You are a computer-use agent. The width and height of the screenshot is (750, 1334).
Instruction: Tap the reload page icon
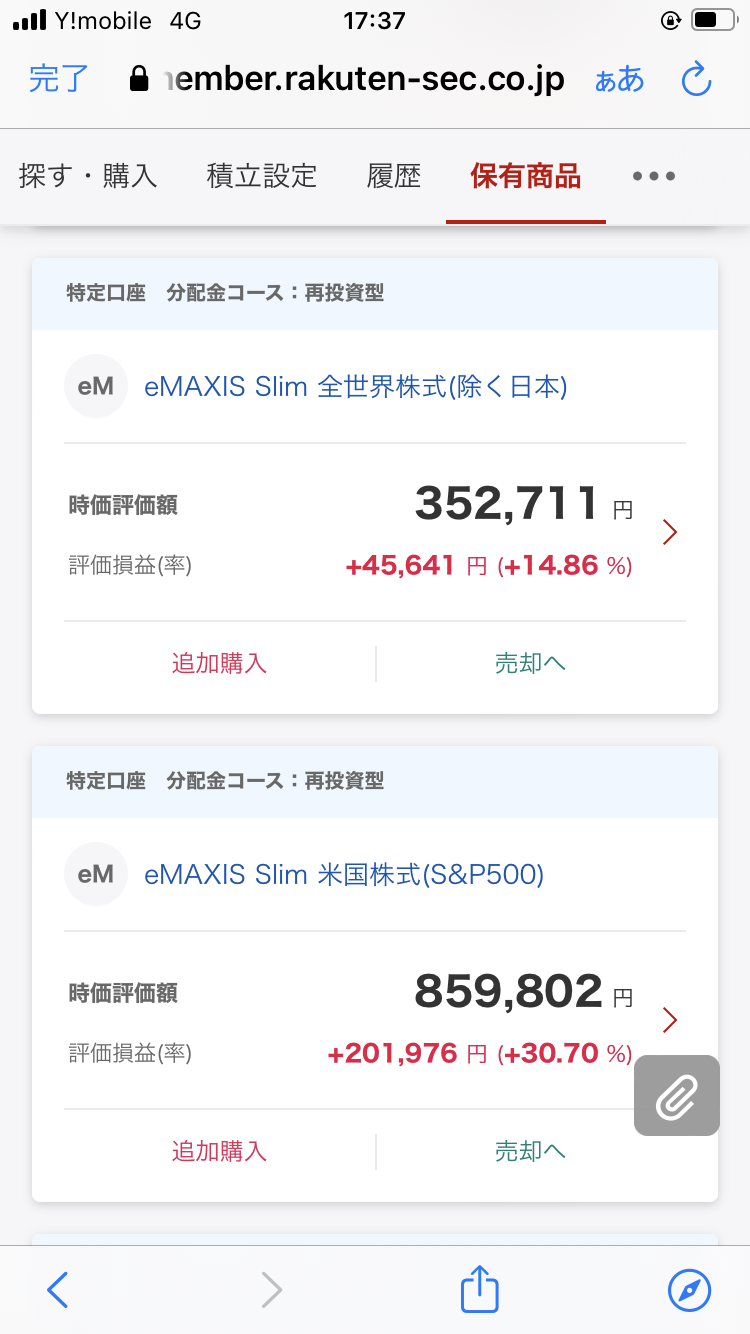click(696, 80)
